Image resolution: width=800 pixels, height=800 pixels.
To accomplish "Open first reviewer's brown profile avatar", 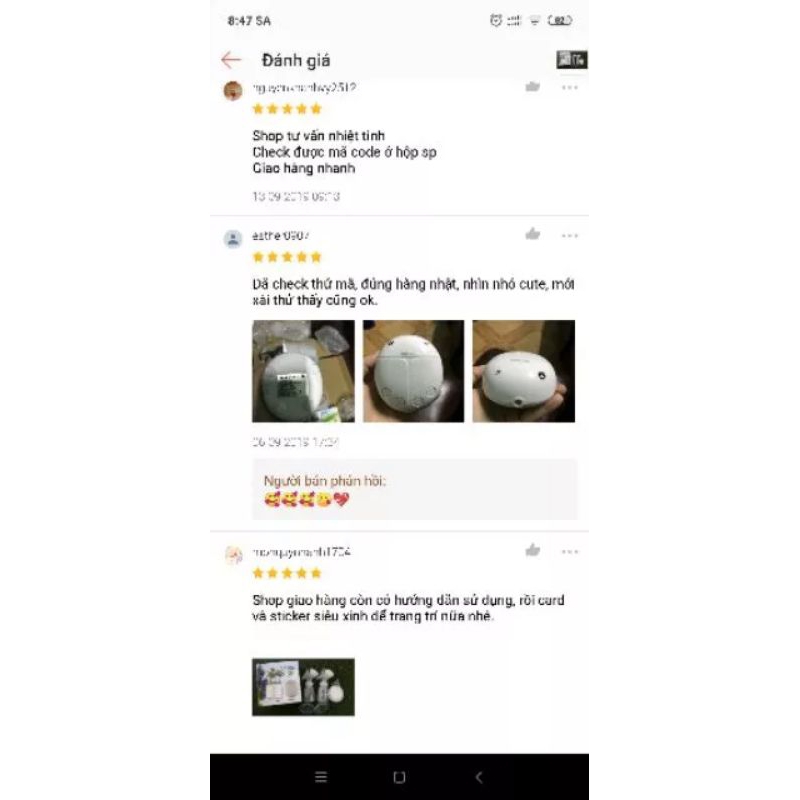I will (233, 91).
